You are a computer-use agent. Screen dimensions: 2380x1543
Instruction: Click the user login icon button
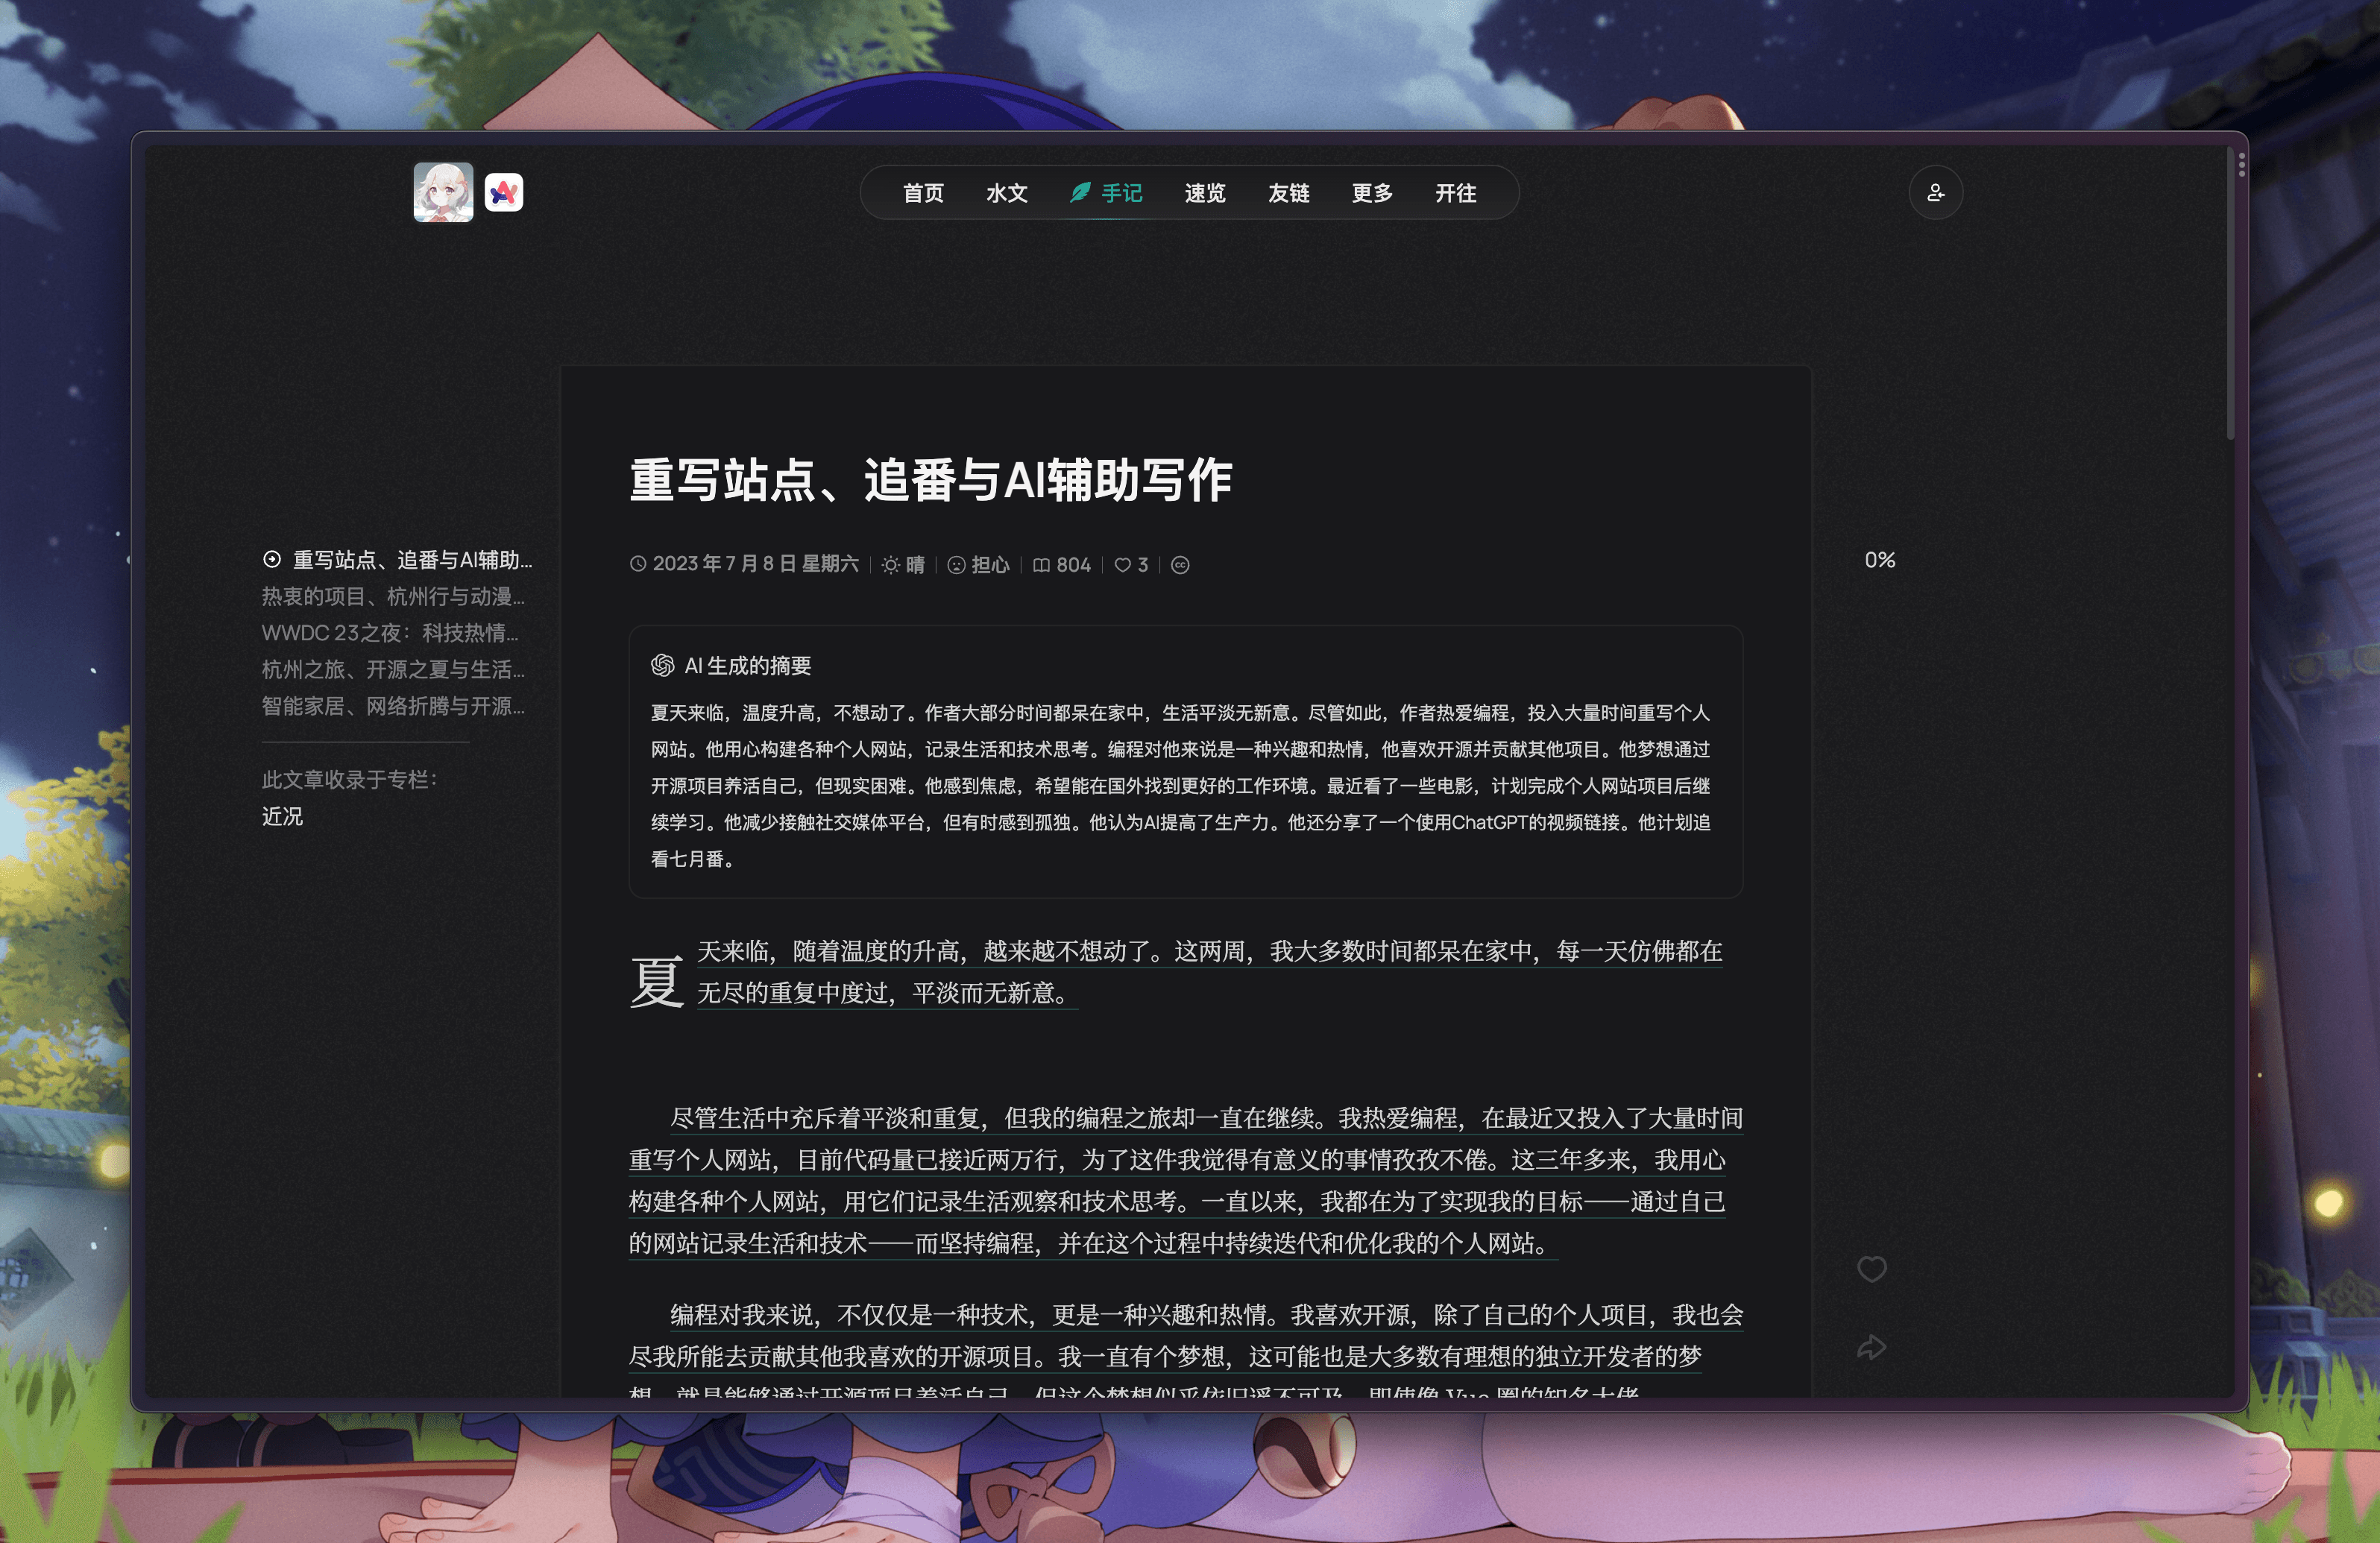(1936, 193)
